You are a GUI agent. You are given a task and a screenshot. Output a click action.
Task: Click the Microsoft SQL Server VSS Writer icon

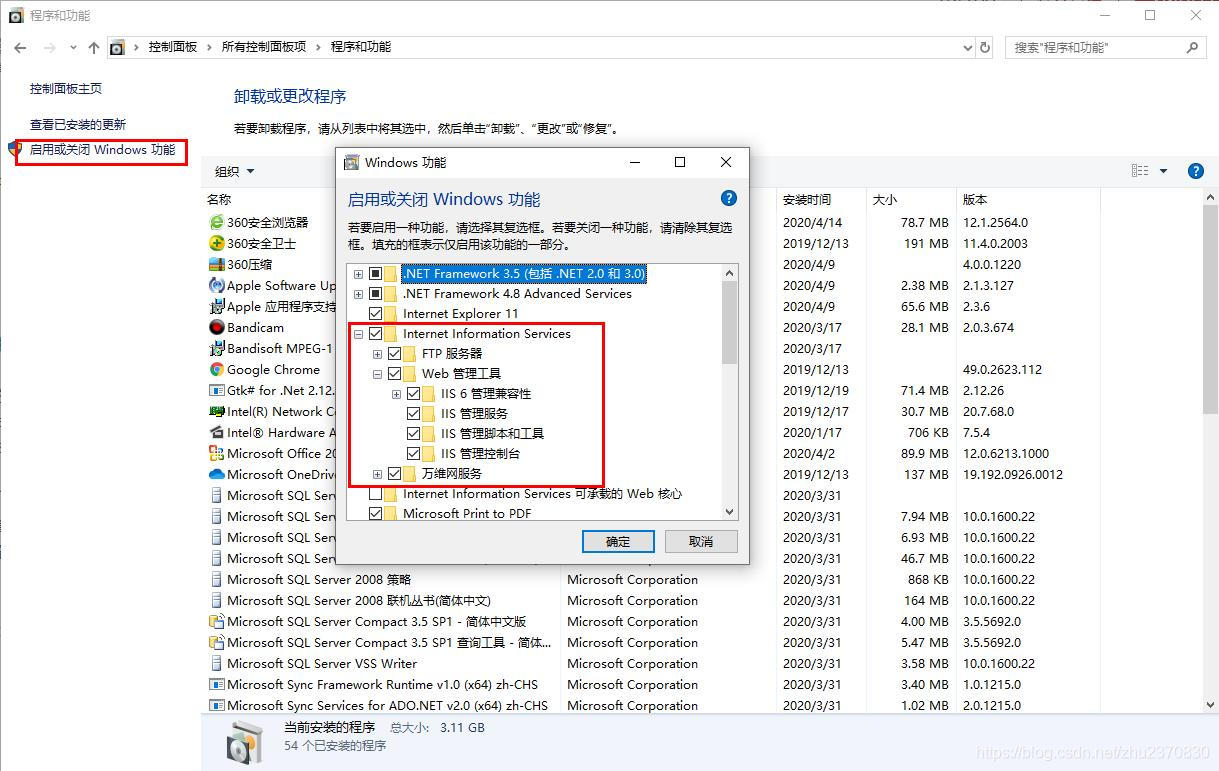(216, 663)
